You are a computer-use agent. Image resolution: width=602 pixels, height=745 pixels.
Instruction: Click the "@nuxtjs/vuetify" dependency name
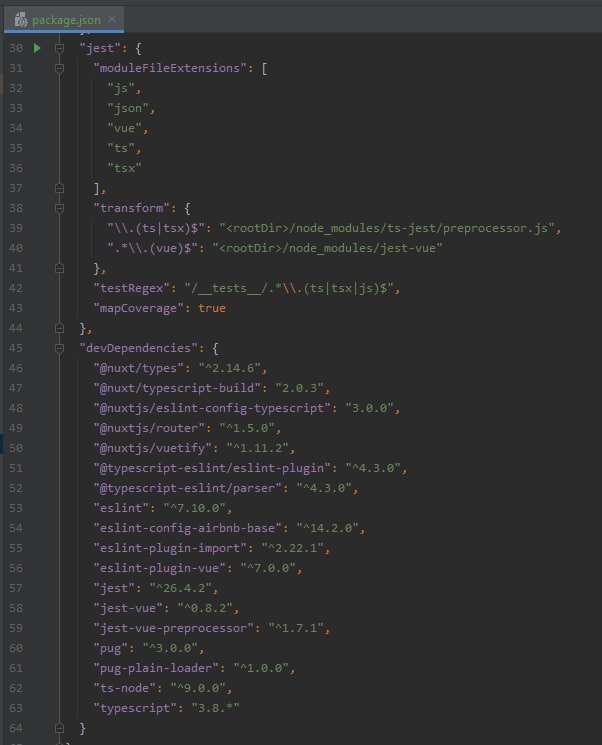tap(152, 448)
